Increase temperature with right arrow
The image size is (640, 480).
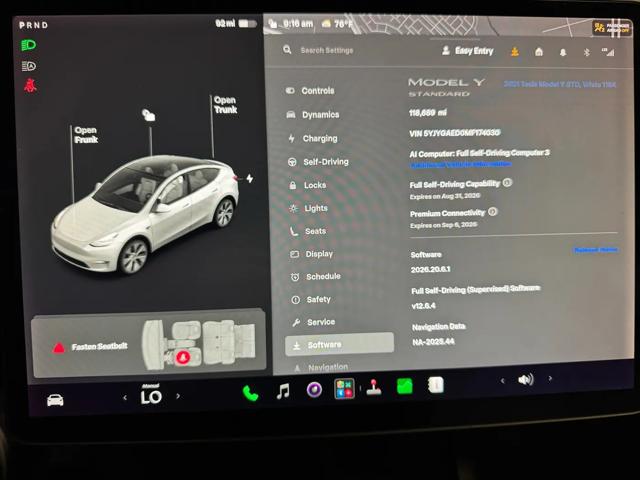(178, 396)
